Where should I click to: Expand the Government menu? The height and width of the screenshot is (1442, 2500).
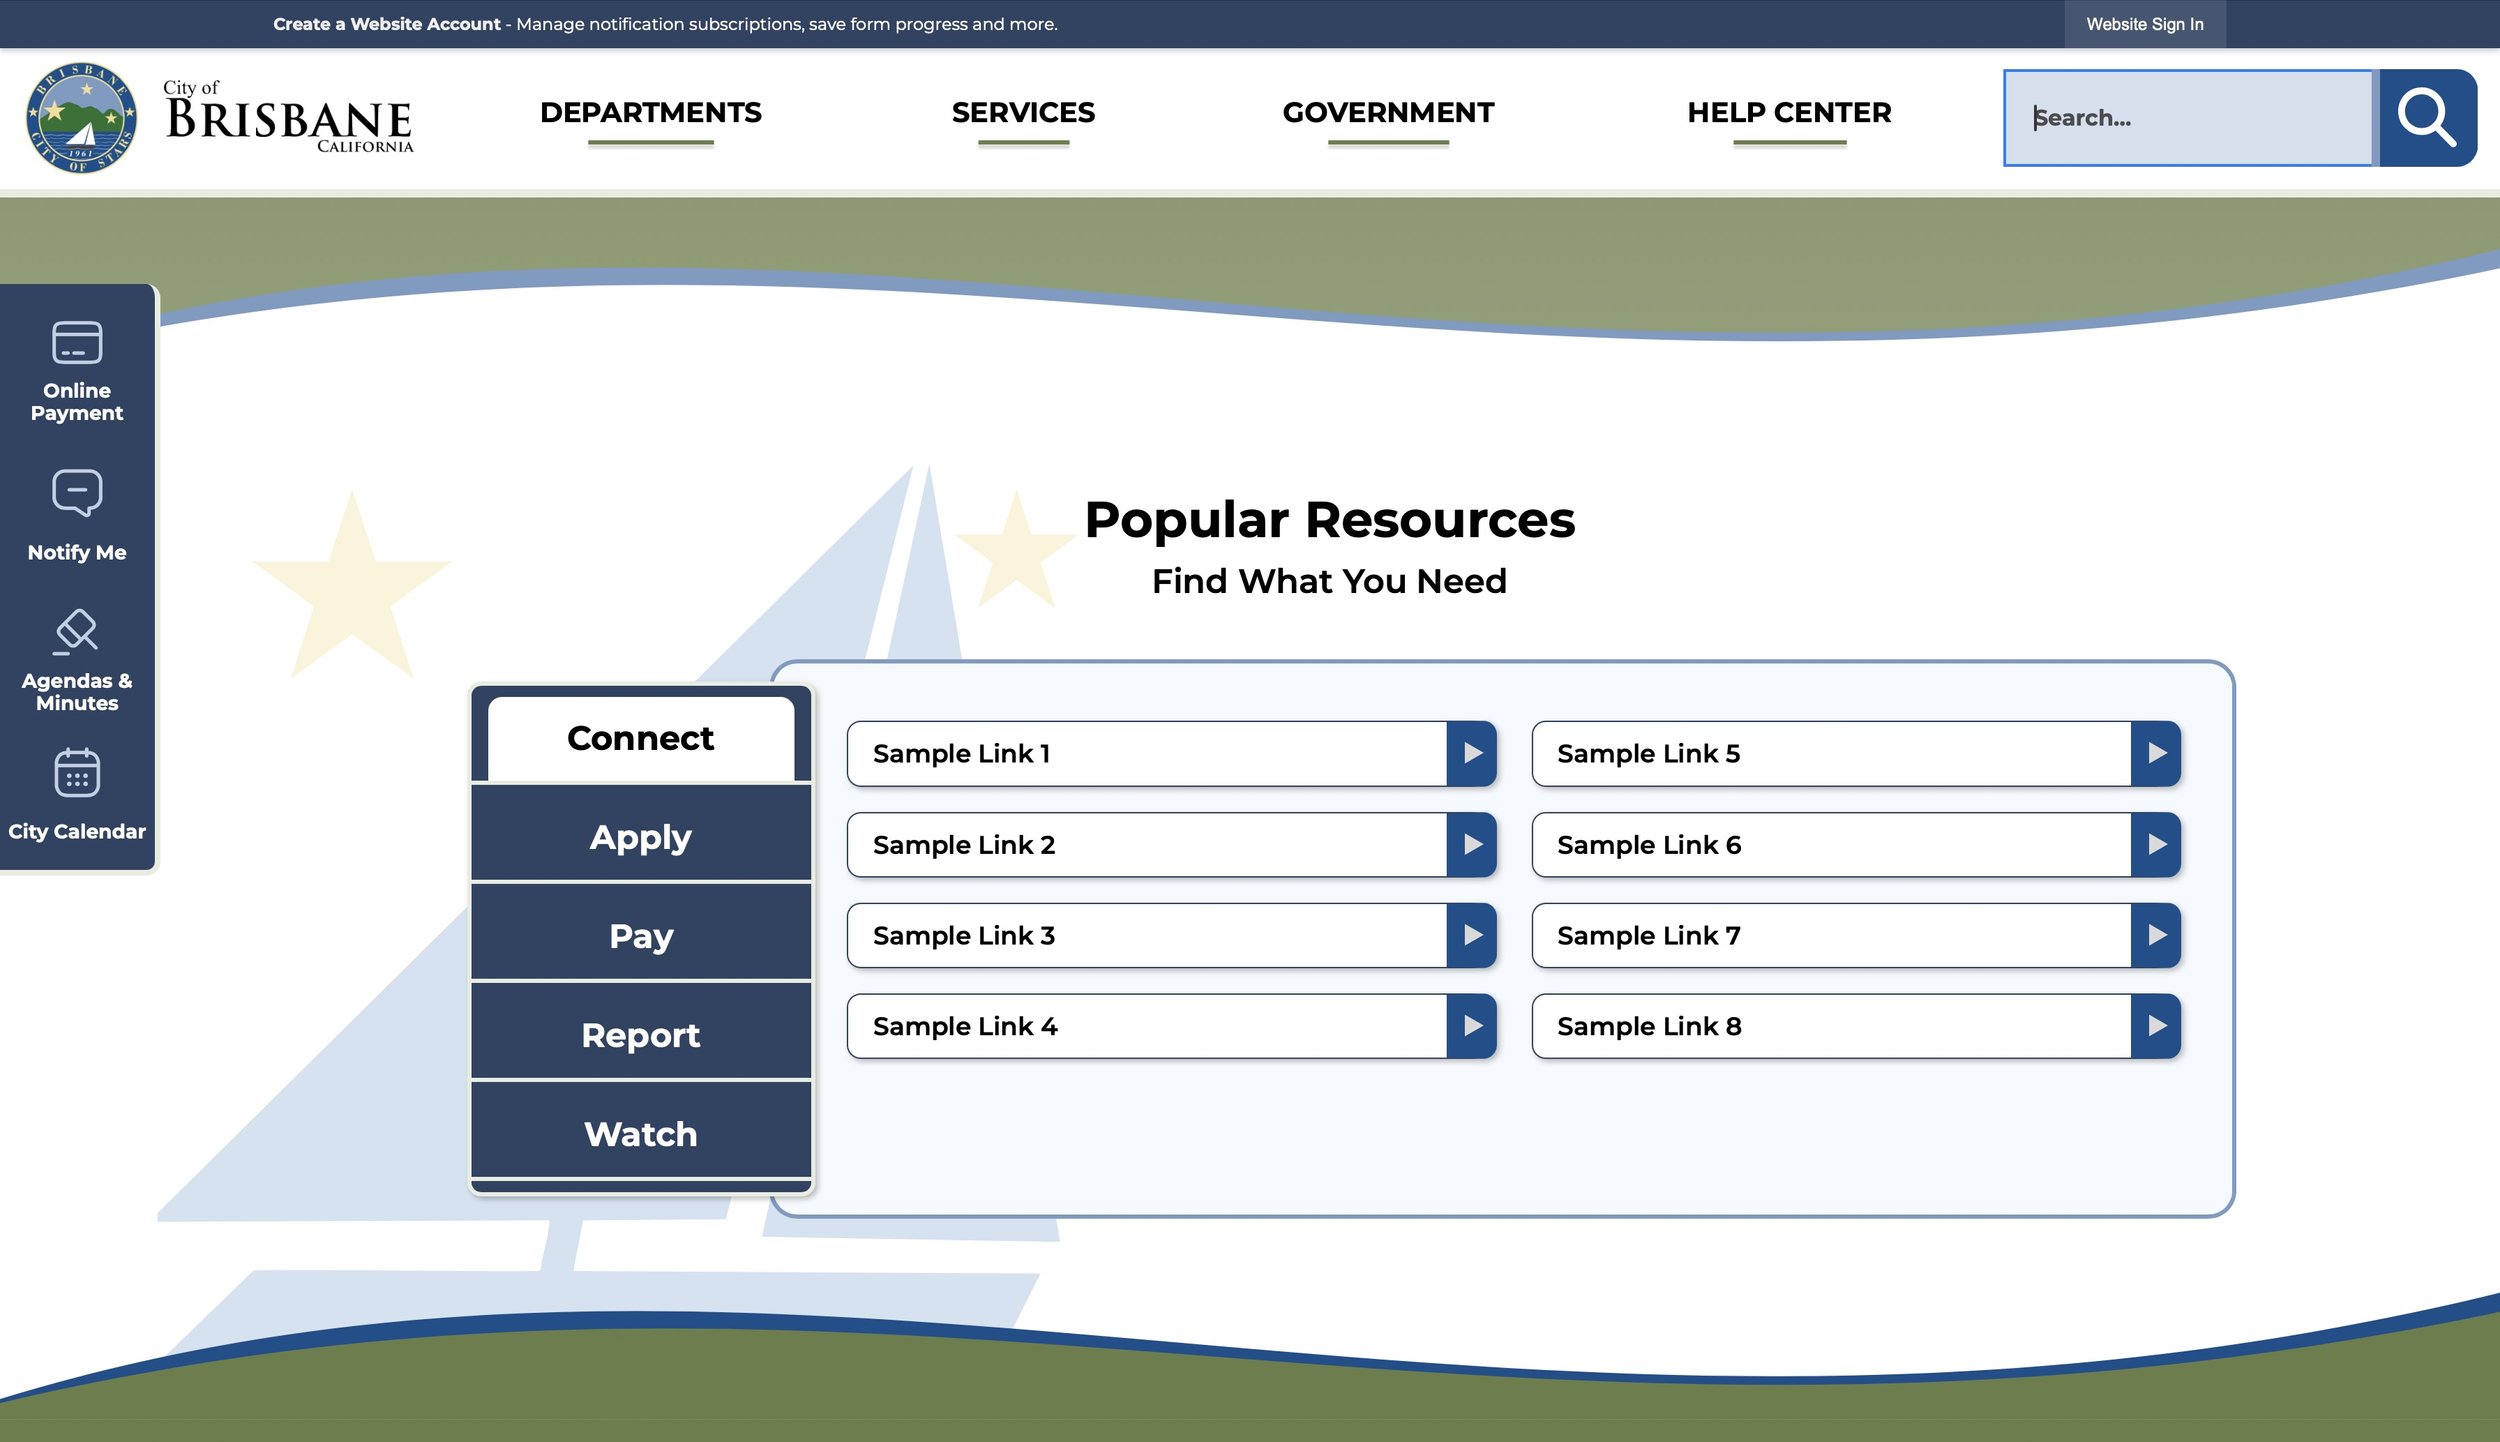click(1388, 113)
